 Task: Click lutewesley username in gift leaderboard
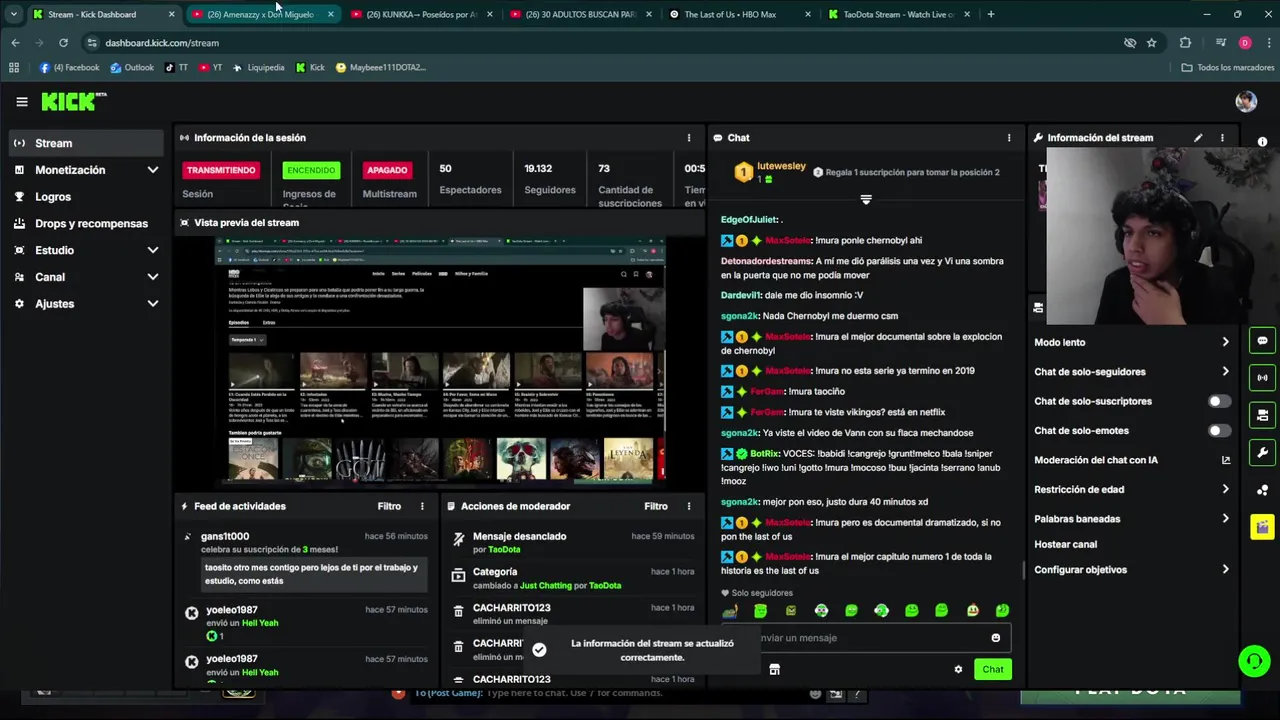(781, 166)
